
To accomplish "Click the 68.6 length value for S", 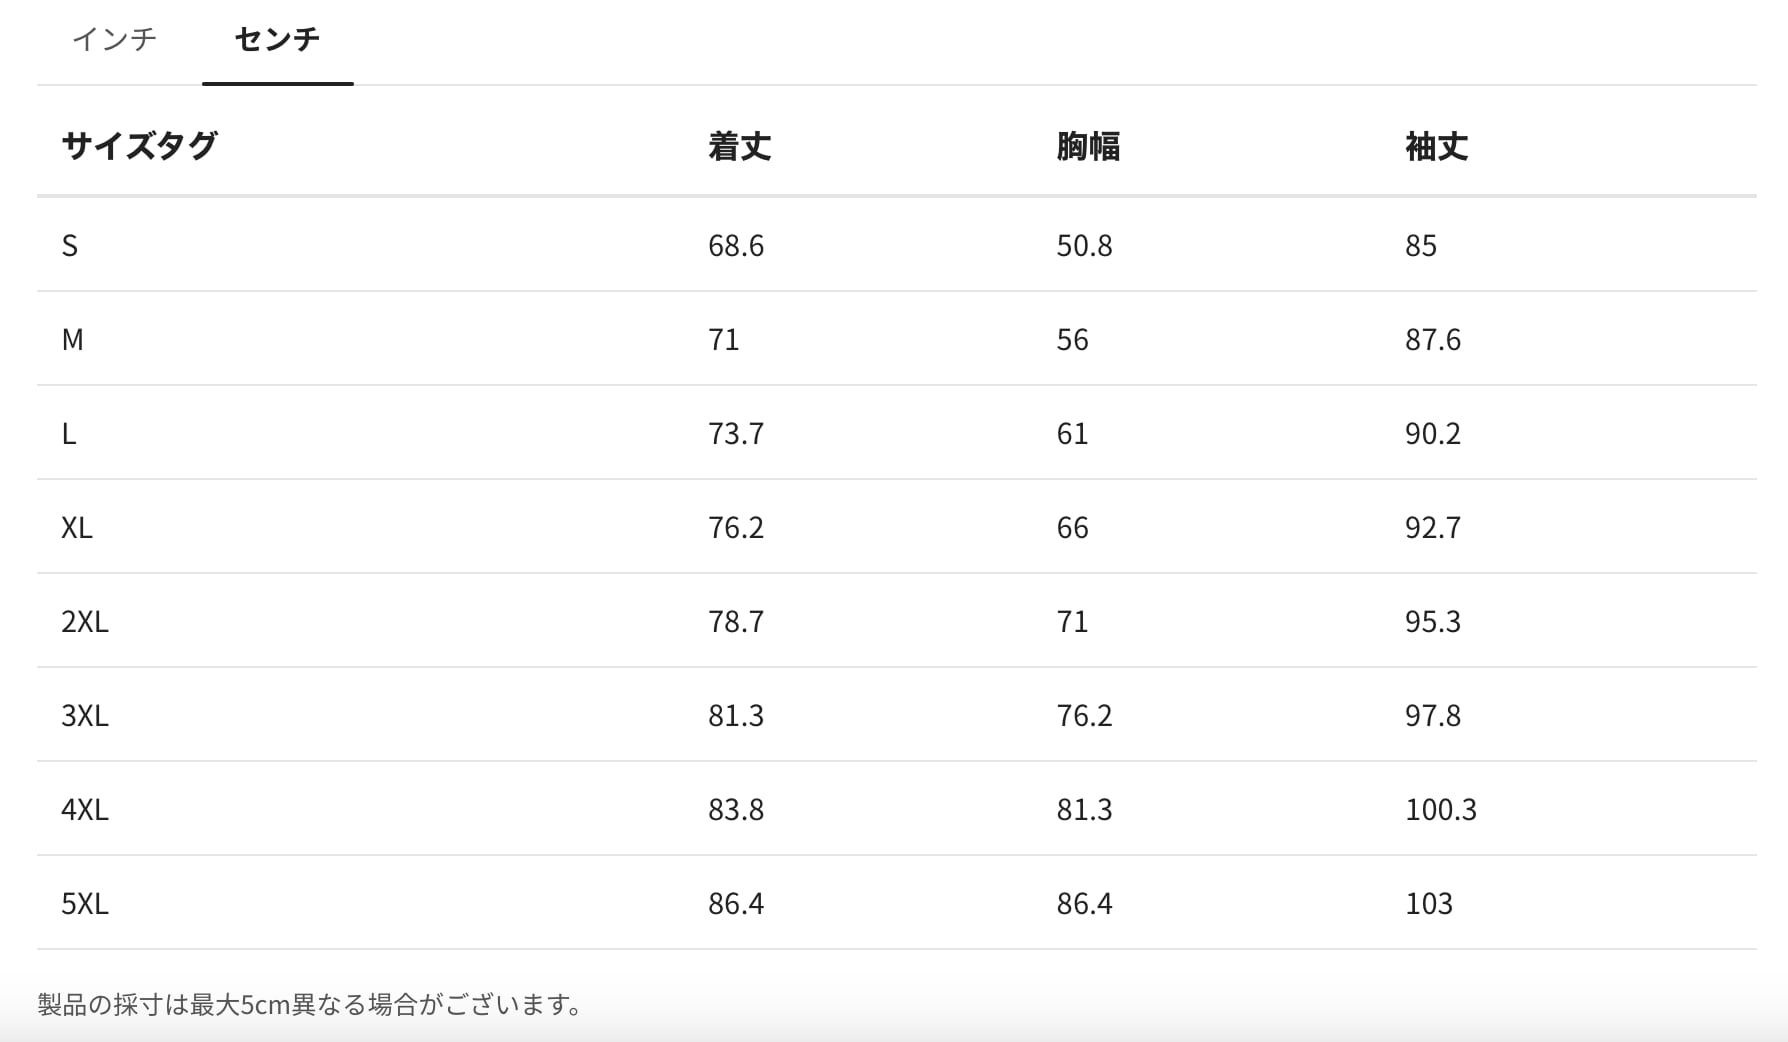I will (x=735, y=246).
